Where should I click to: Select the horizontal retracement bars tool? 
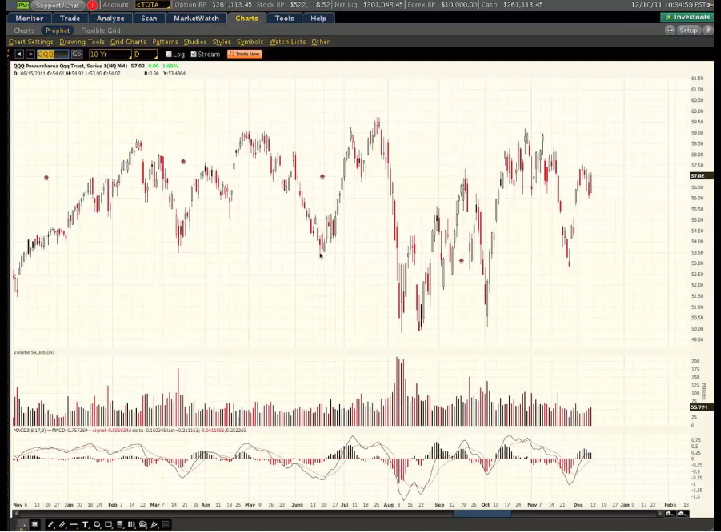120,524
